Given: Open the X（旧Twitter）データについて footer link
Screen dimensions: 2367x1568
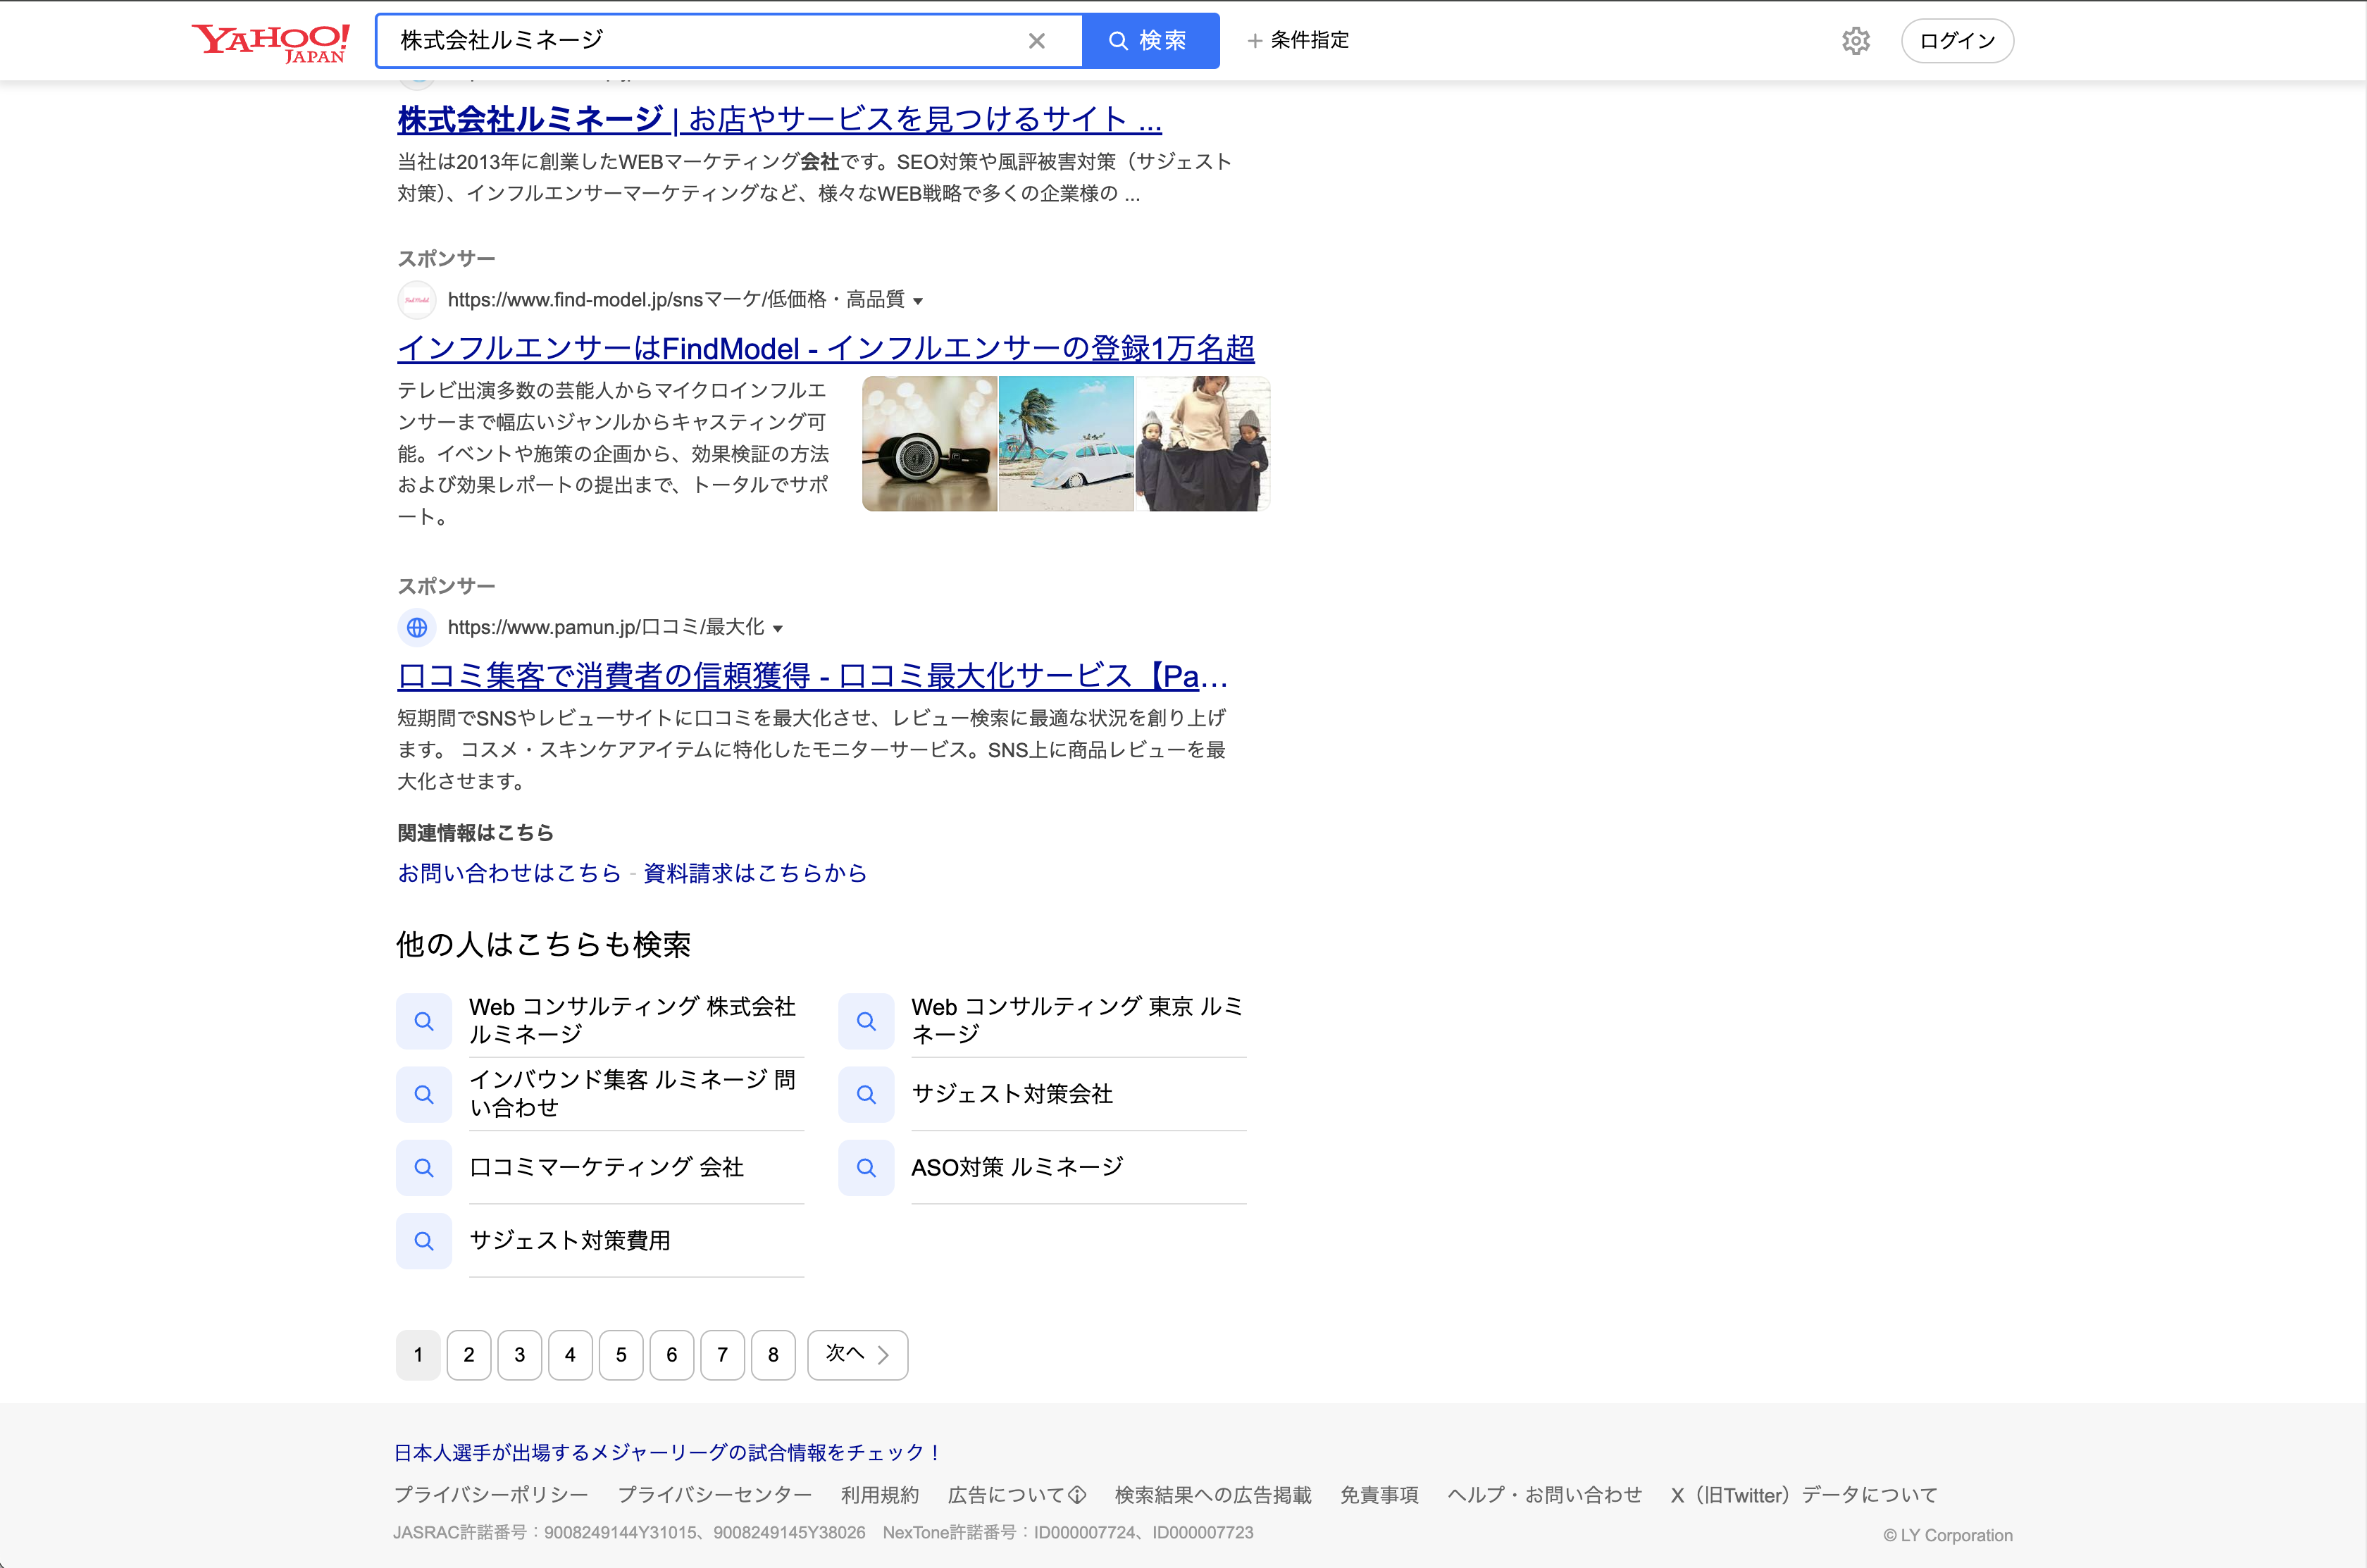Looking at the screenshot, I should pos(1804,1495).
